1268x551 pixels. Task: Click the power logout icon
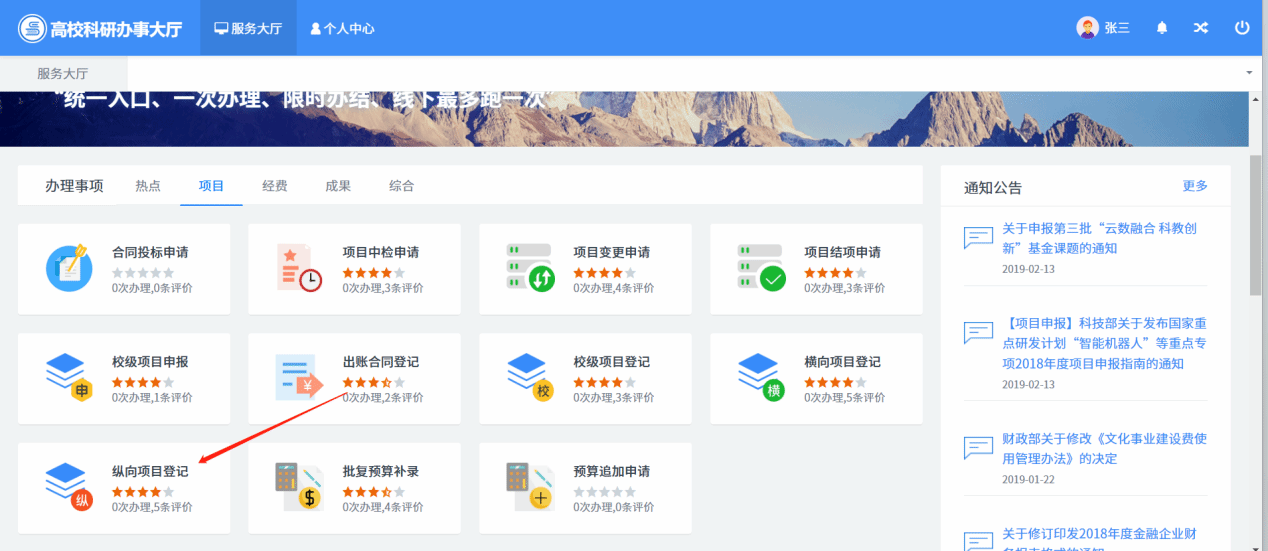(1242, 28)
